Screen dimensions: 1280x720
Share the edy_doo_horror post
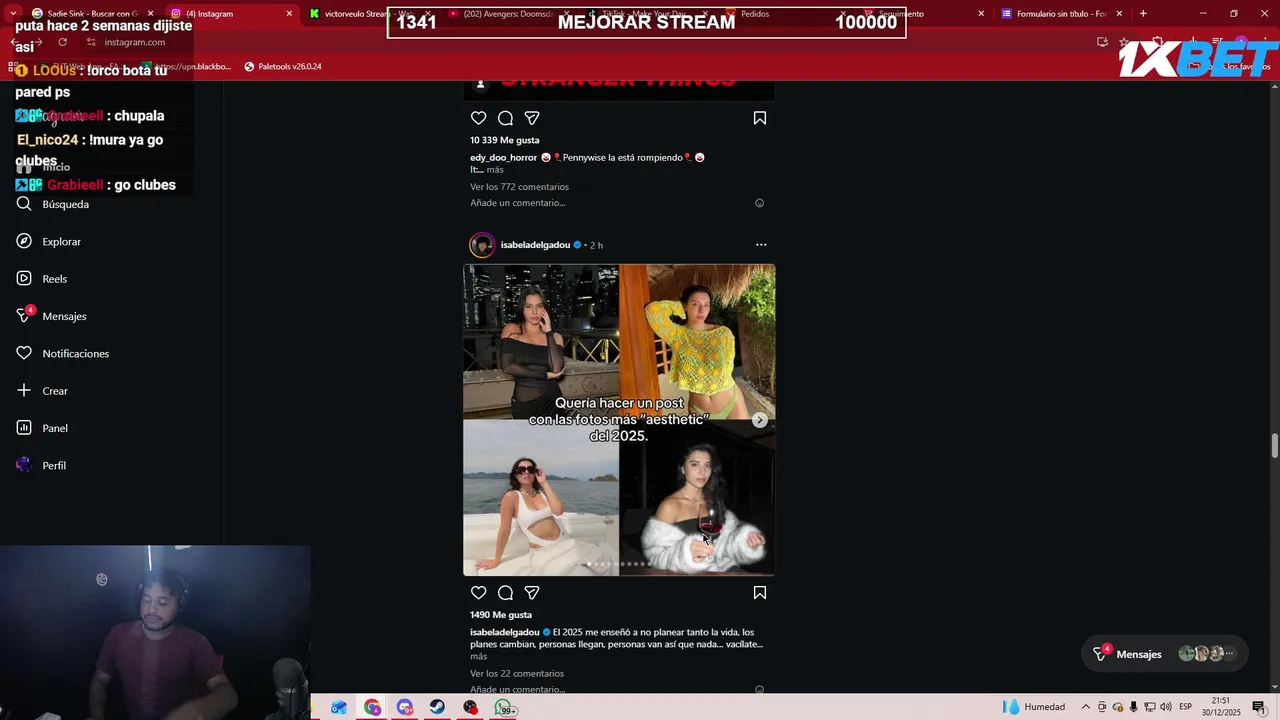tap(532, 118)
